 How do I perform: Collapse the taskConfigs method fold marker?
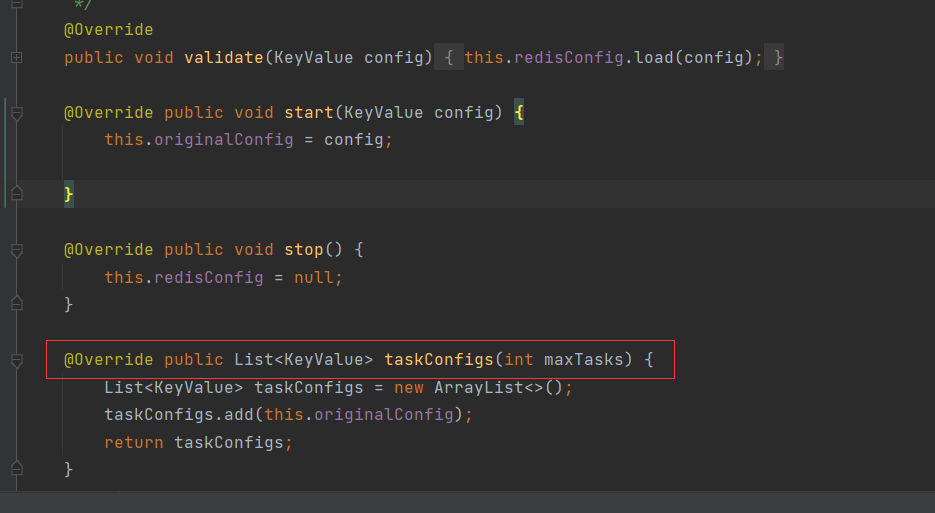tap(17, 360)
